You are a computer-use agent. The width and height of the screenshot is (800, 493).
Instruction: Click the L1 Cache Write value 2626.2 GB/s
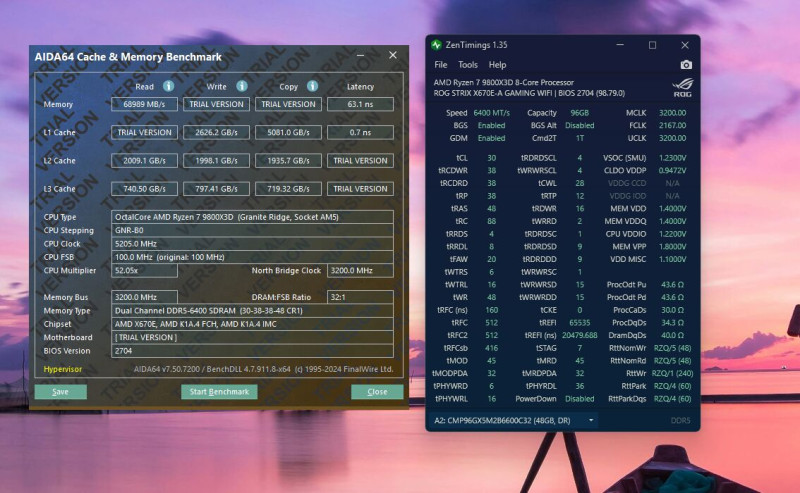pyautogui.click(x=216, y=132)
